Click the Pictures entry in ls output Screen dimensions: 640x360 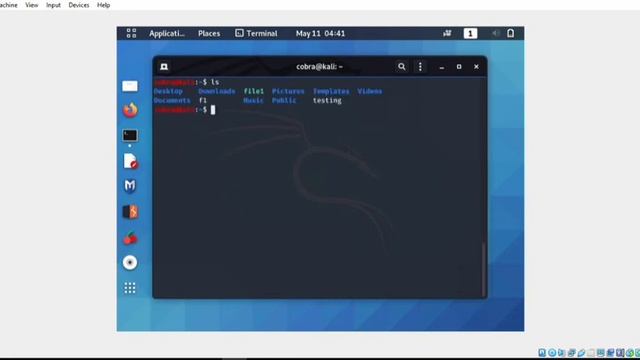(x=288, y=91)
